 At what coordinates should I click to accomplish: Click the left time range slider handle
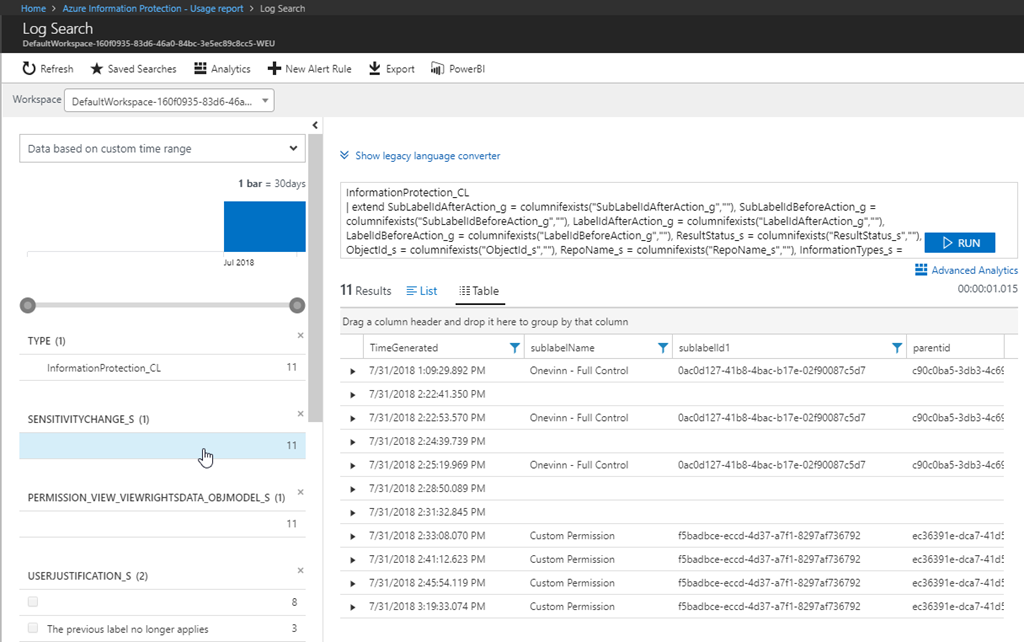(x=28, y=305)
